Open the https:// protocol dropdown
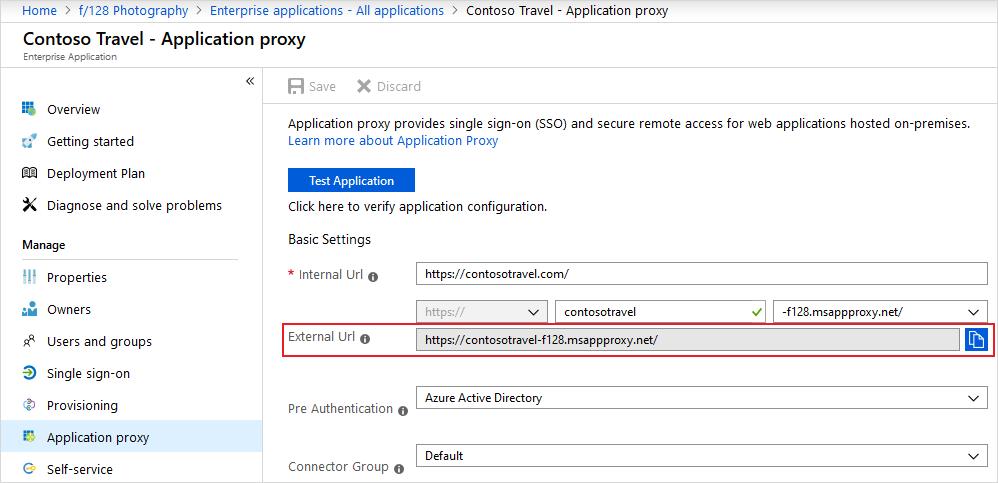998x483 pixels. click(482, 312)
